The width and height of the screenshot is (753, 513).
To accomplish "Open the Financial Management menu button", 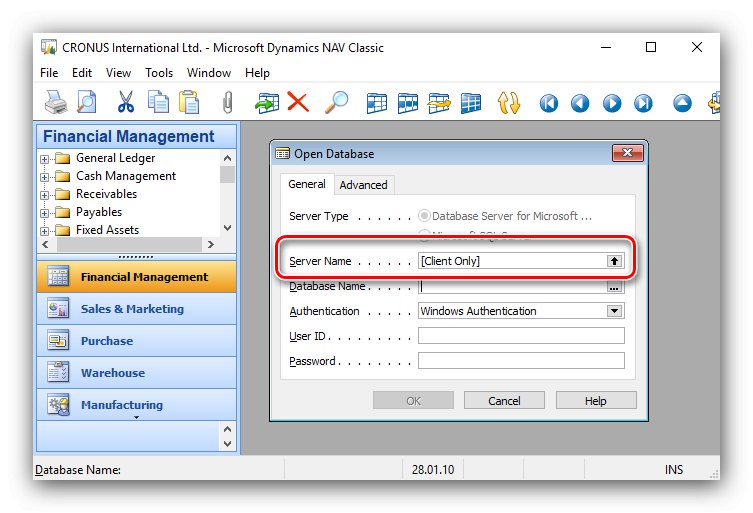I will point(136,277).
